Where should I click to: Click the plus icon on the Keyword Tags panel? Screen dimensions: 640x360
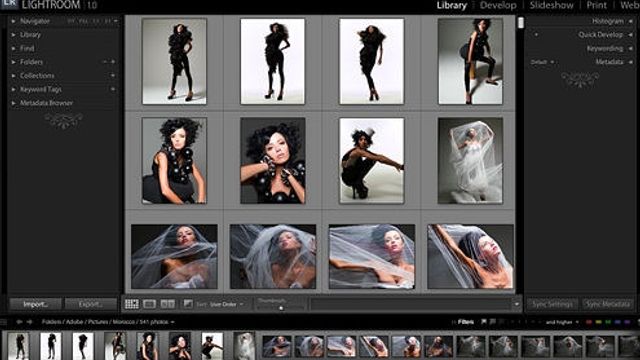pos(113,89)
